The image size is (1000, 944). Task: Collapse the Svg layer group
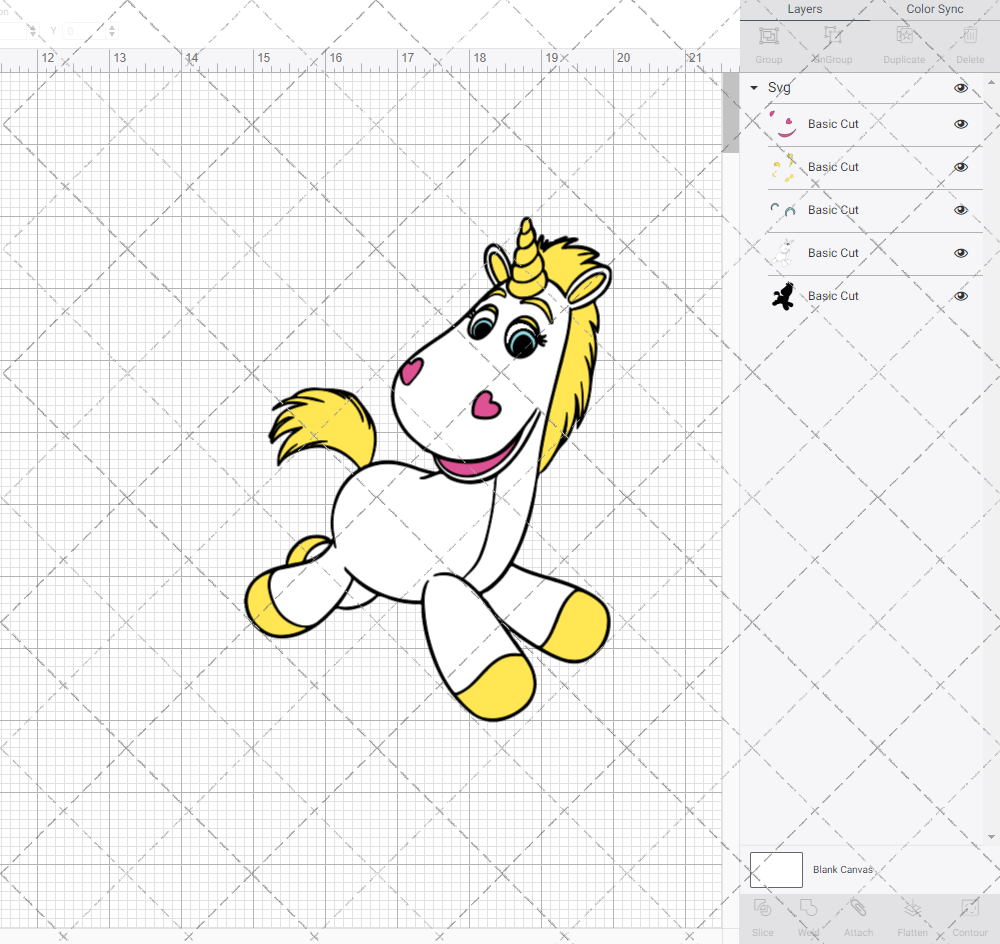pos(754,88)
